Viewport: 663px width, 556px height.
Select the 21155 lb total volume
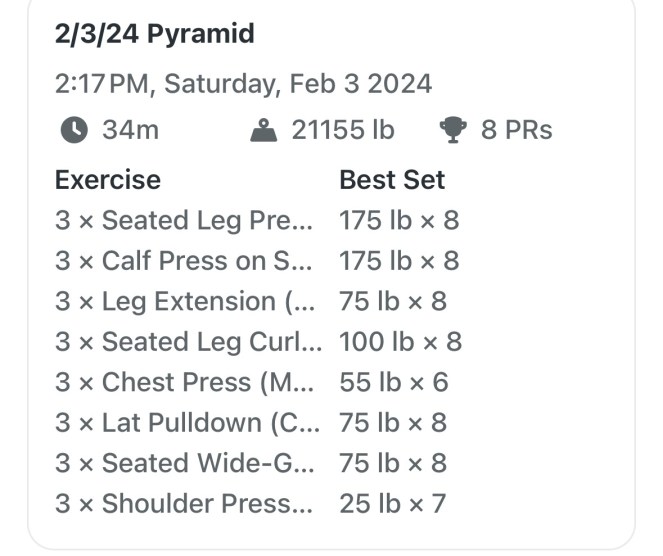click(x=342, y=130)
